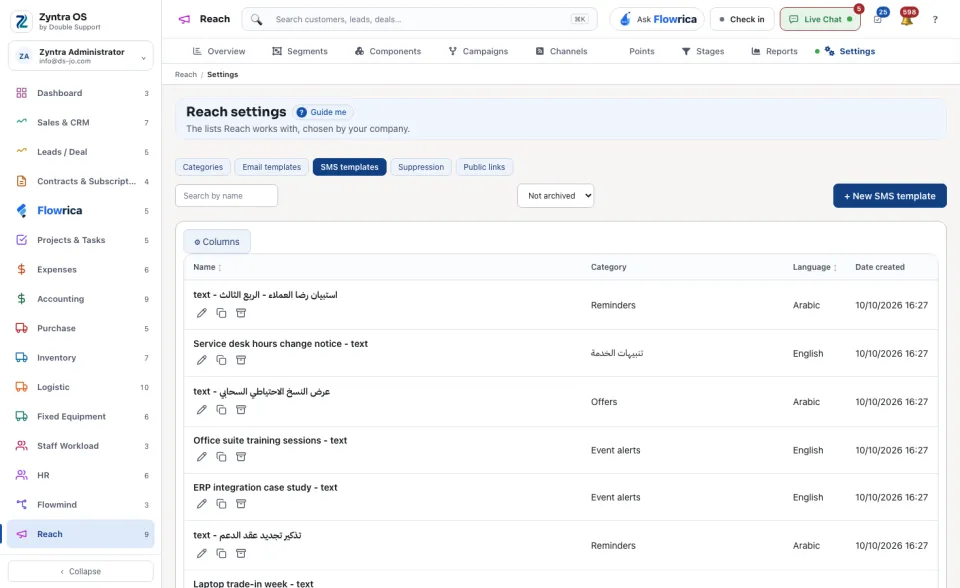Edit Office suite training sessions template
The width and height of the screenshot is (960, 588).
pos(201,457)
